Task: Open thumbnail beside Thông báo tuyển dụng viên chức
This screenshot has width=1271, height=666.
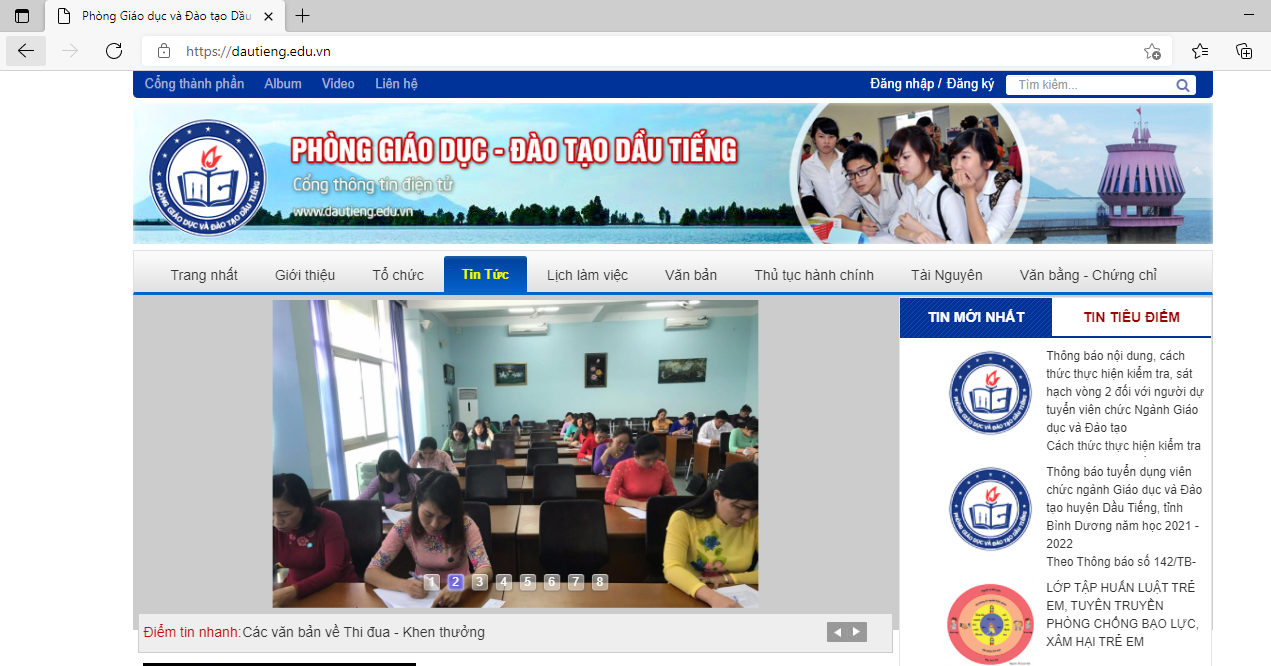Action: point(990,509)
